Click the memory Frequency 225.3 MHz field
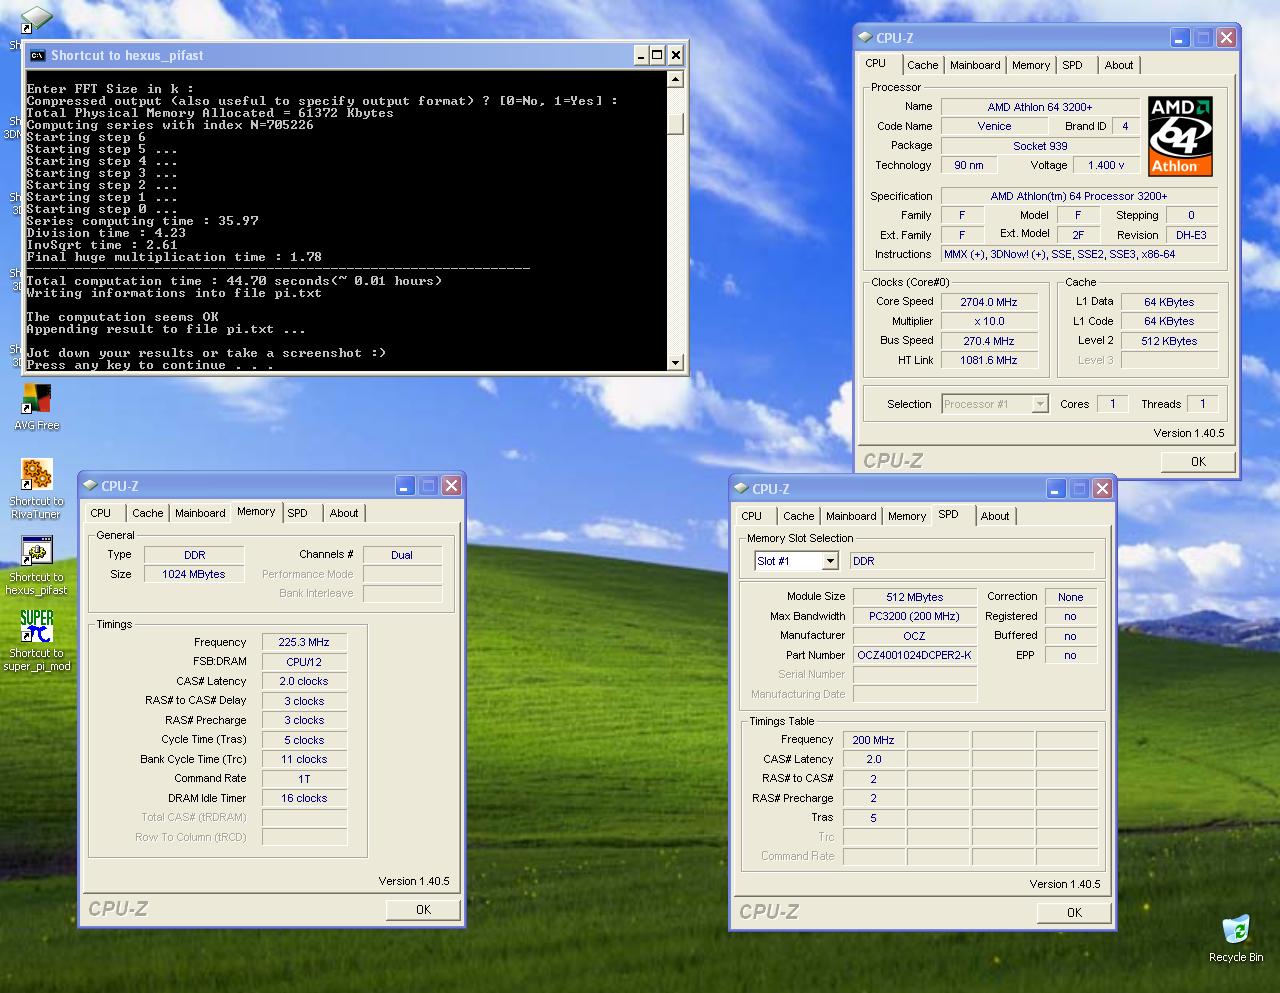The height and width of the screenshot is (993, 1280). click(303, 643)
